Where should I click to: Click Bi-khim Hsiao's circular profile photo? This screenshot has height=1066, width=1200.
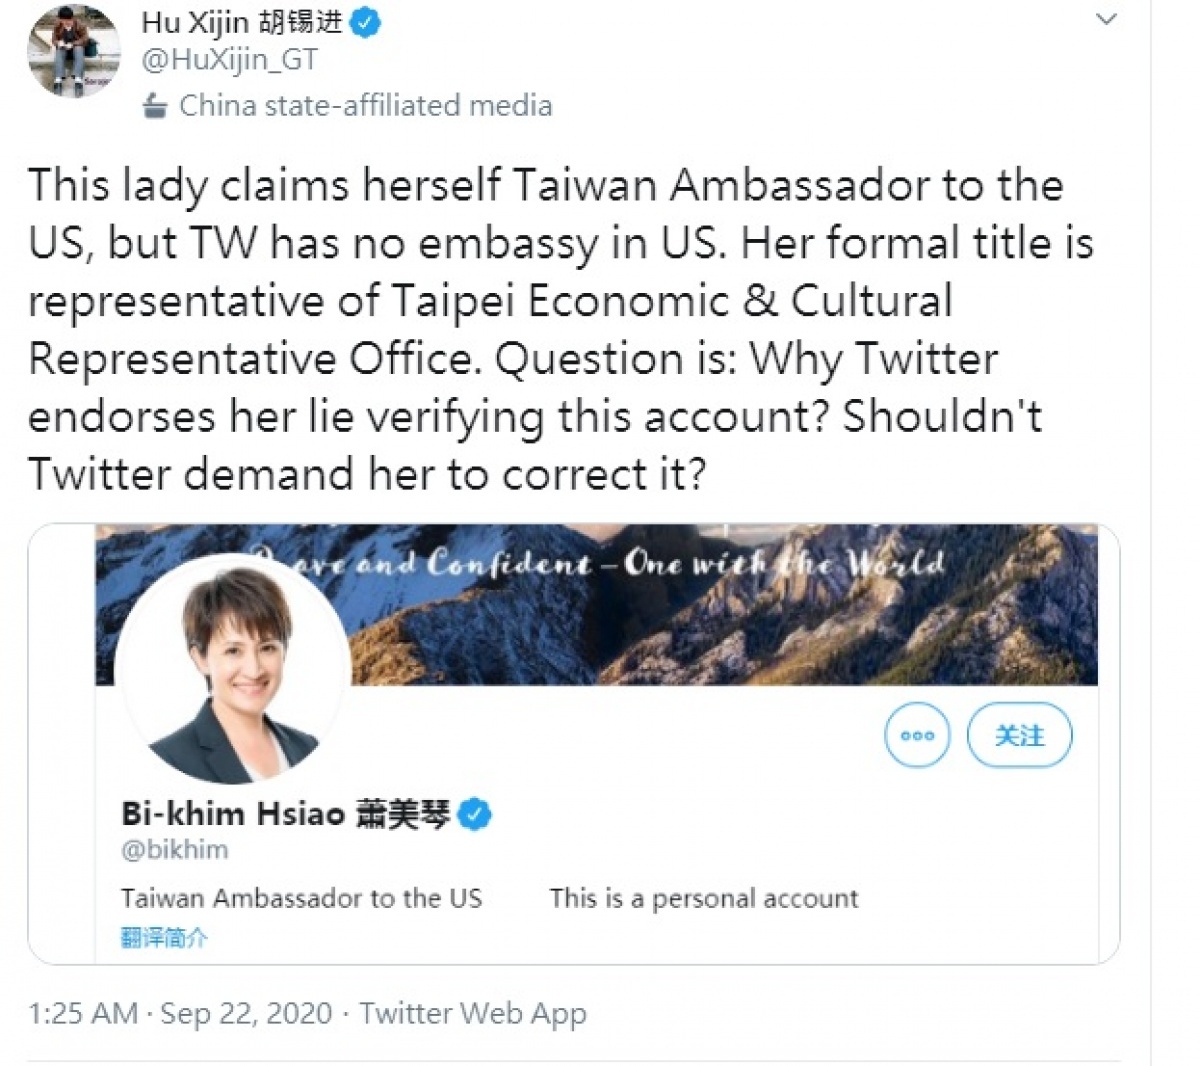(x=234, y=669)
